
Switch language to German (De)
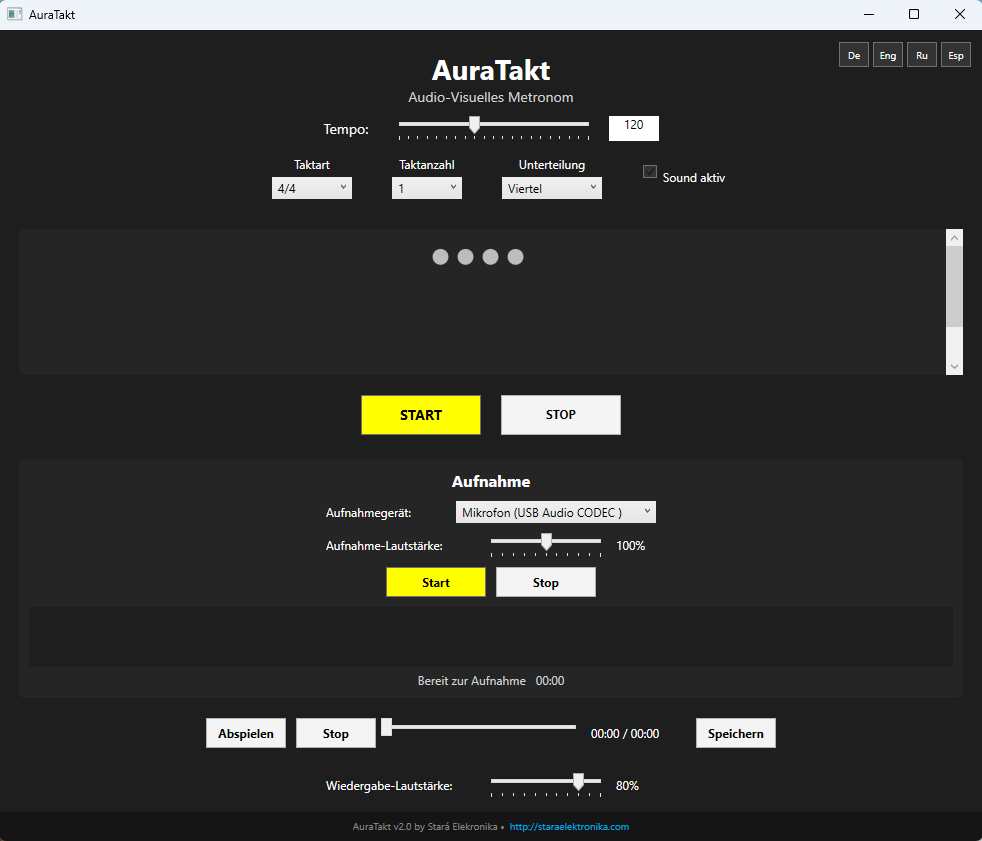(x=854, y=55)
